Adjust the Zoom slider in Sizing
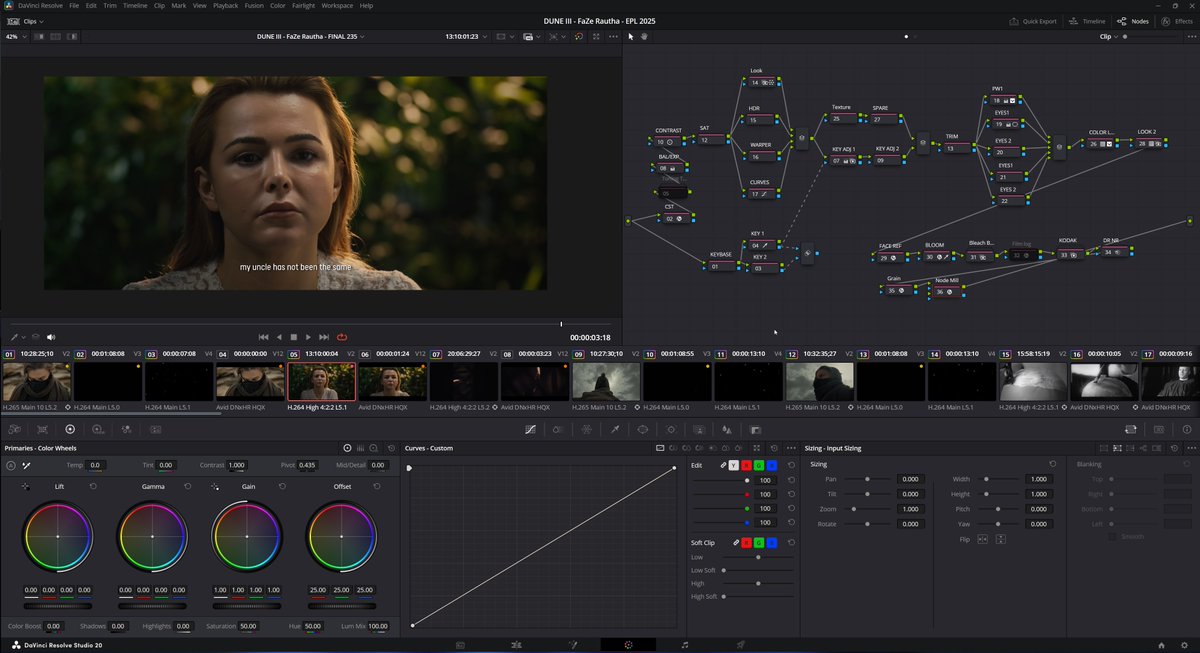Viewport: 1200px width, 653px height. pos(867,509)
